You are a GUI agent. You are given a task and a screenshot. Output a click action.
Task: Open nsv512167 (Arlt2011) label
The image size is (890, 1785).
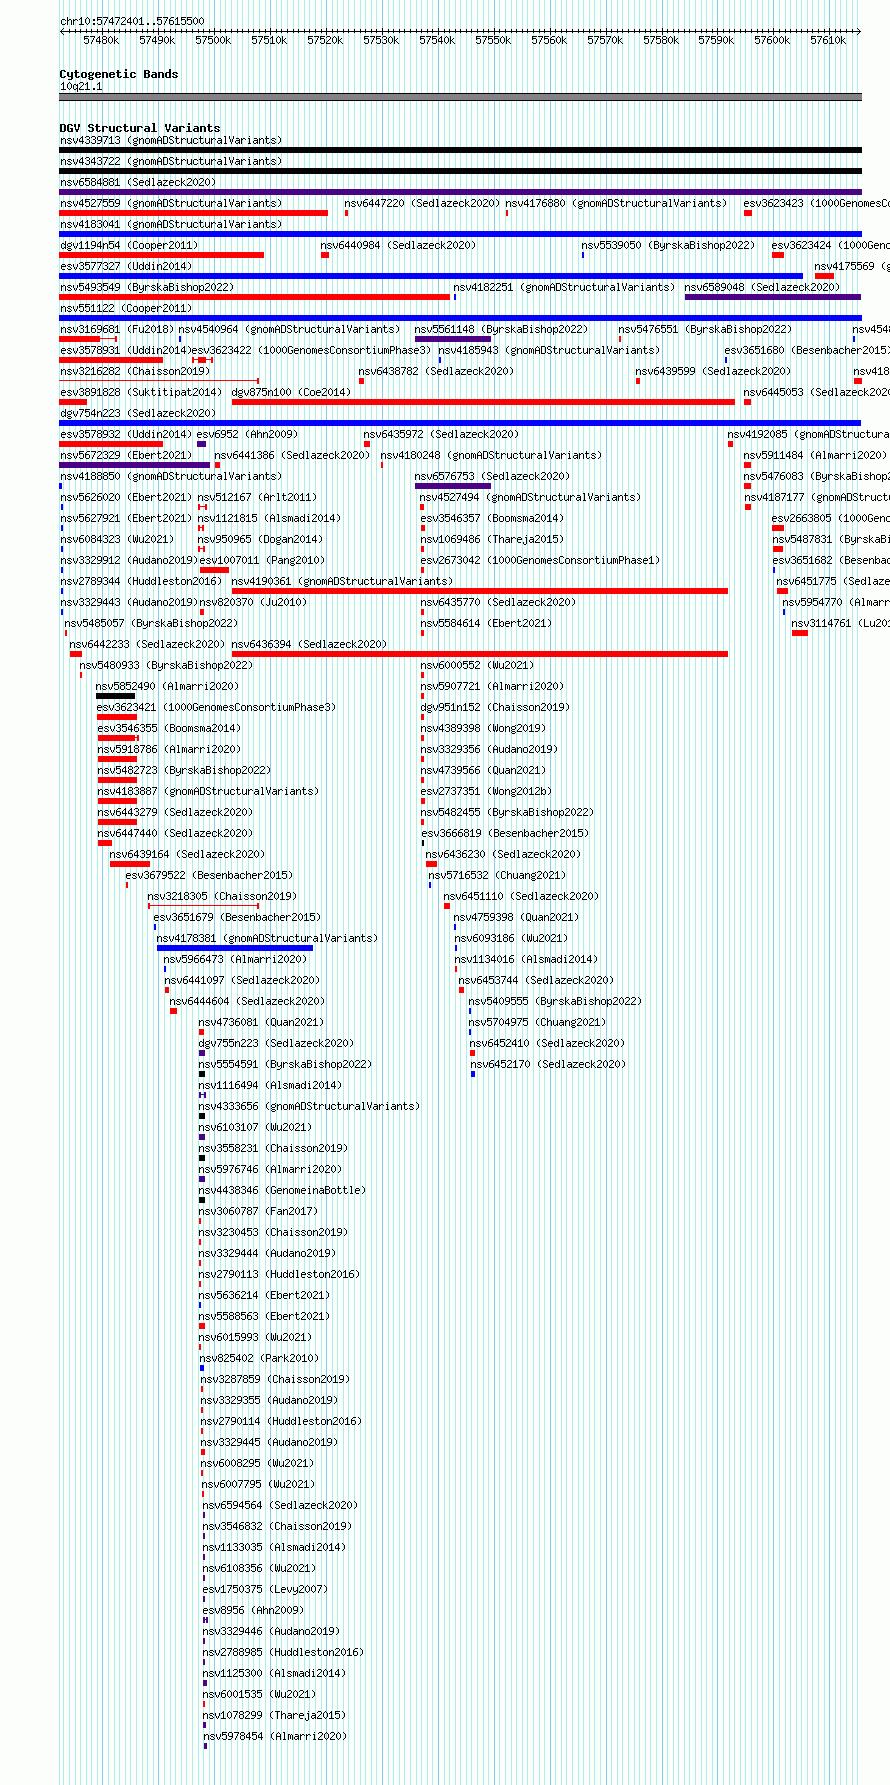(257, 497)
